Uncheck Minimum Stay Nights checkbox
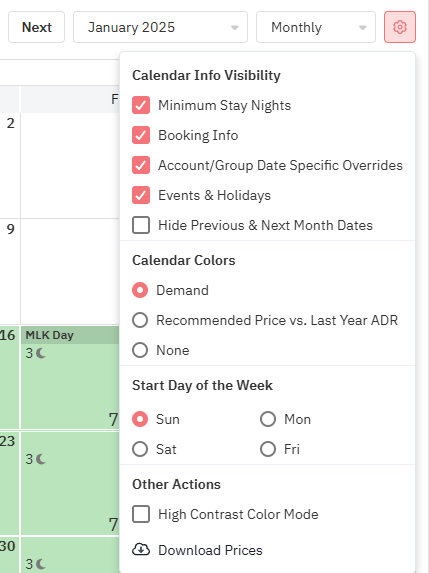This screenshot has height=573, width=429. (141, 105)
